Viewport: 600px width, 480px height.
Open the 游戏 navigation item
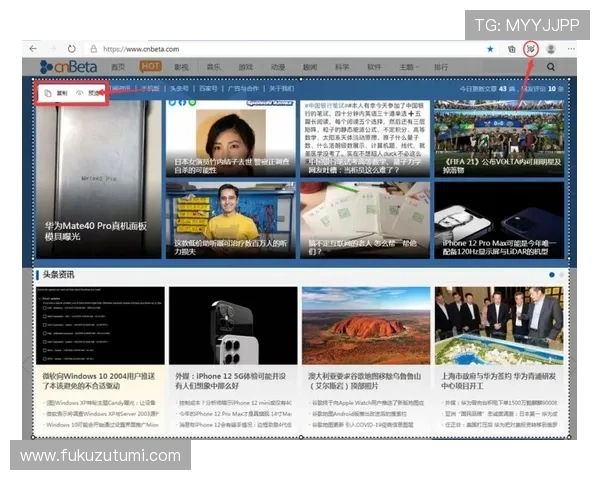[x=246, y=67]
